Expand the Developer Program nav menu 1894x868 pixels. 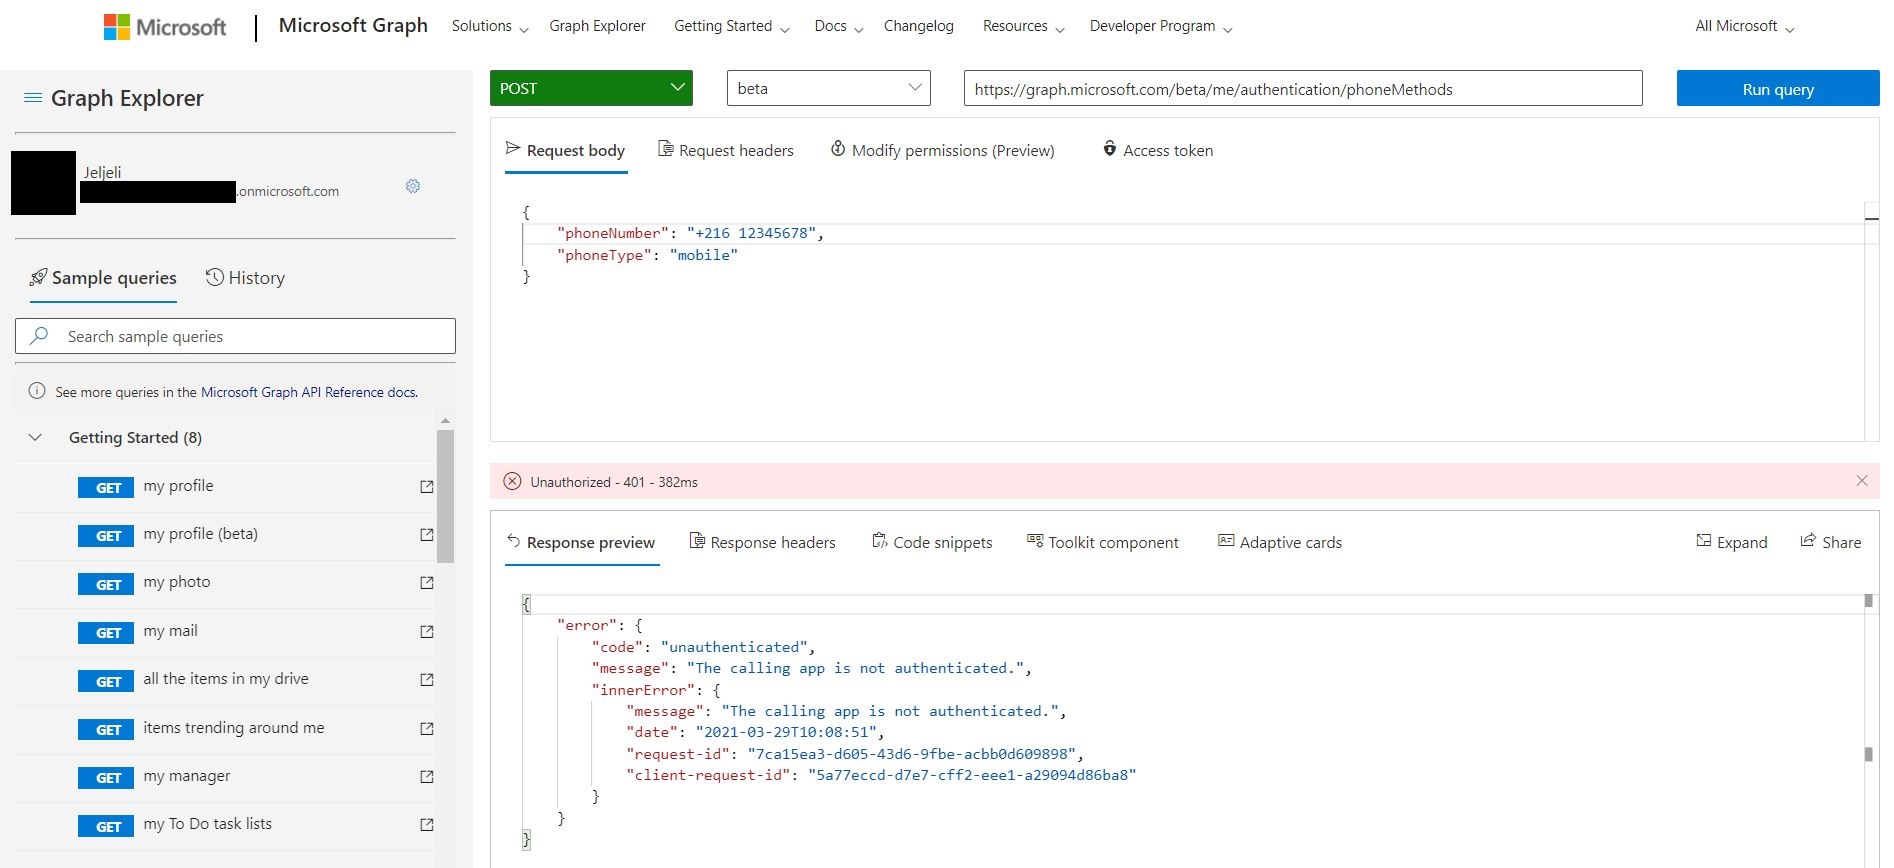(x=1161, y=26)
